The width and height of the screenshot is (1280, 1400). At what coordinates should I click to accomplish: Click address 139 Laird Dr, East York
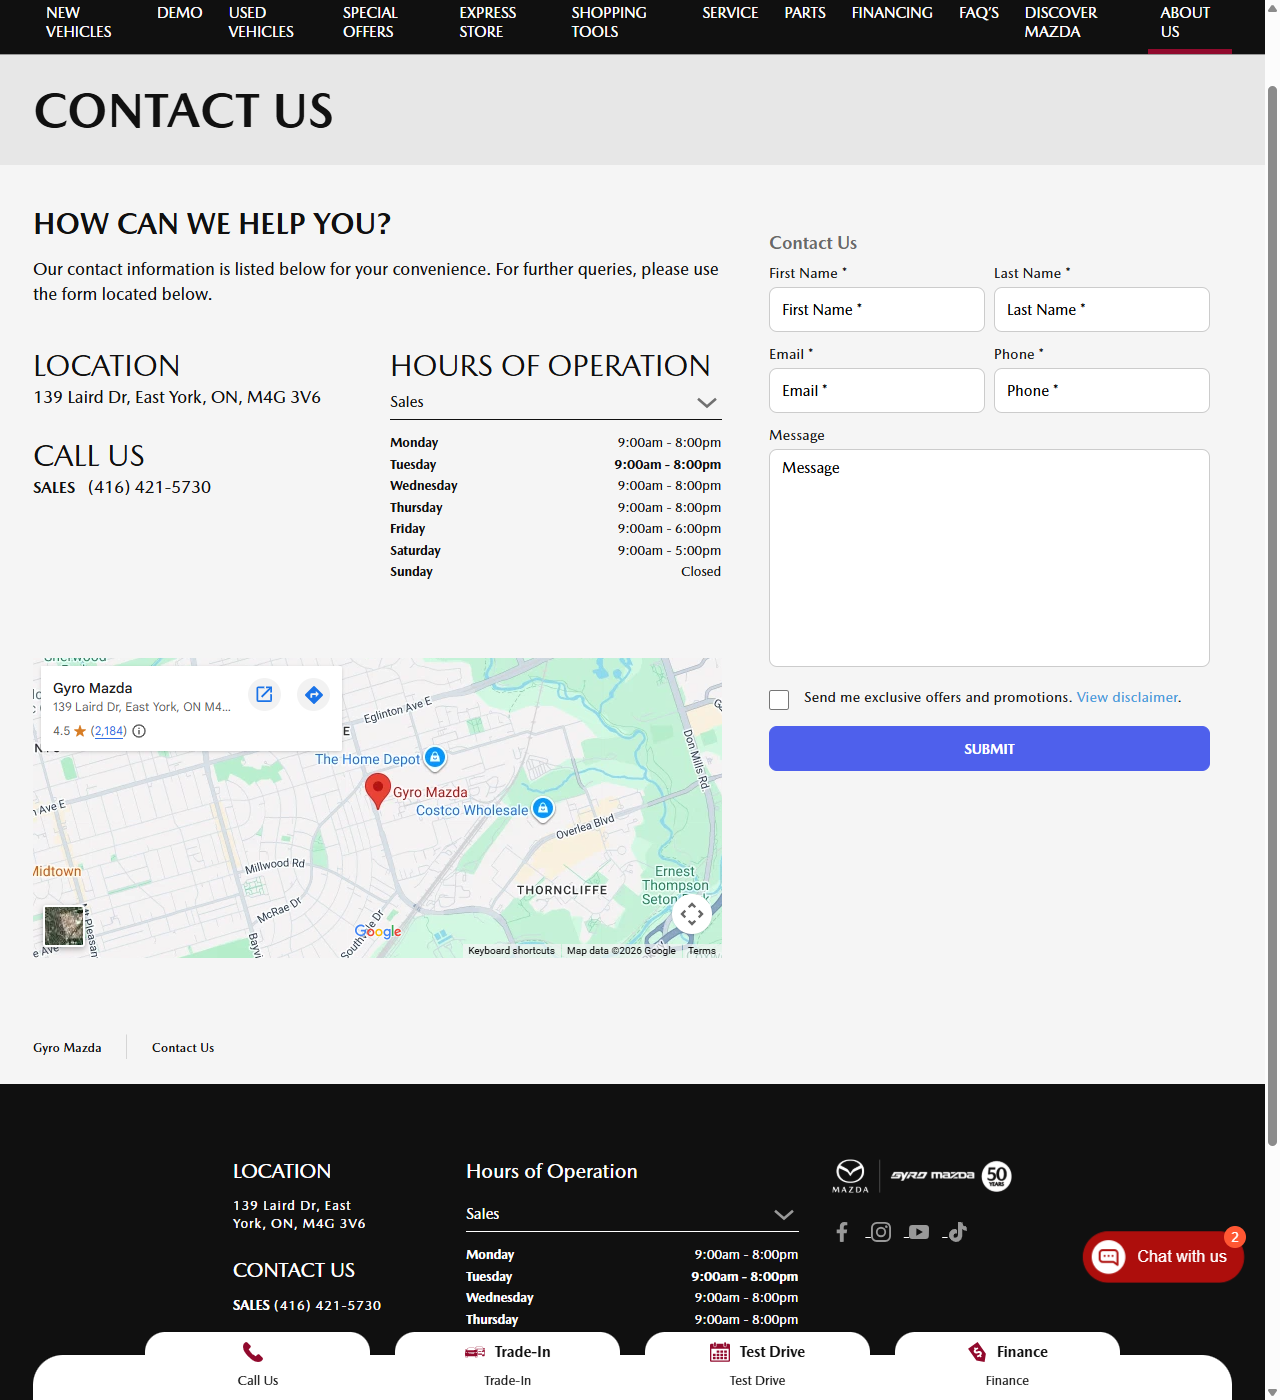pos(177,397)
